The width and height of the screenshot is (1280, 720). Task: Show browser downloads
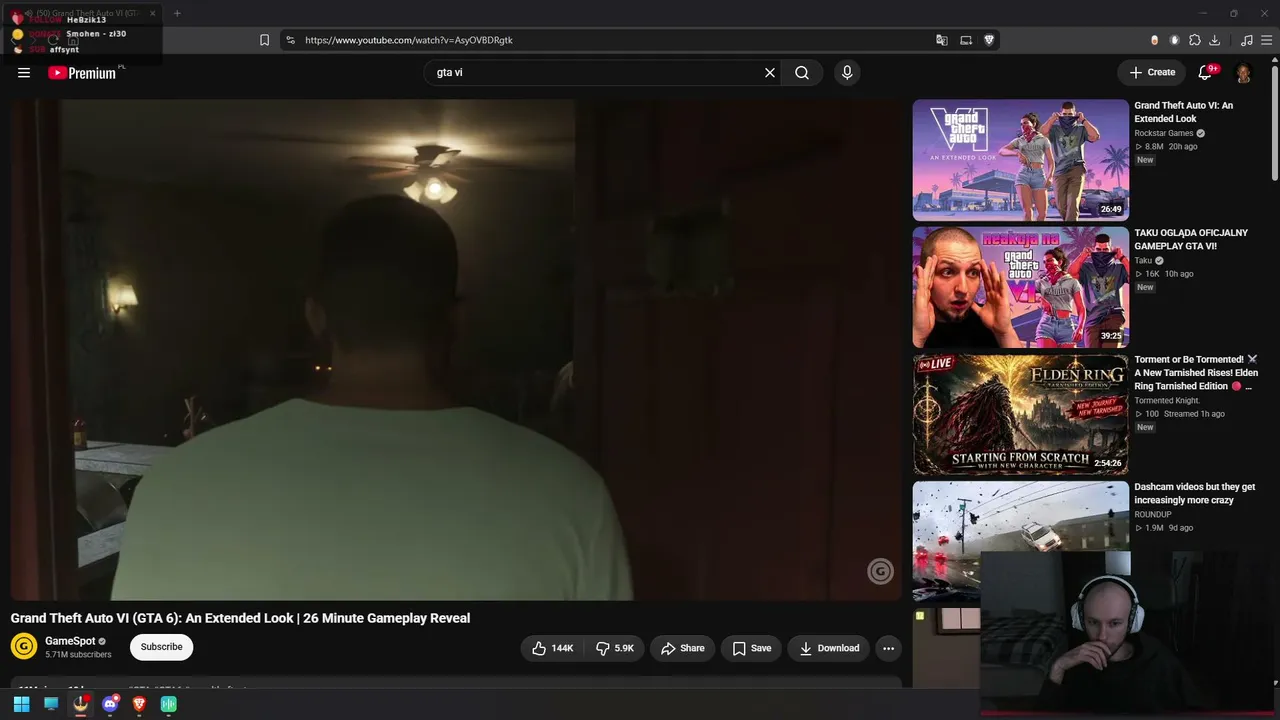(x=1214, y=40)
